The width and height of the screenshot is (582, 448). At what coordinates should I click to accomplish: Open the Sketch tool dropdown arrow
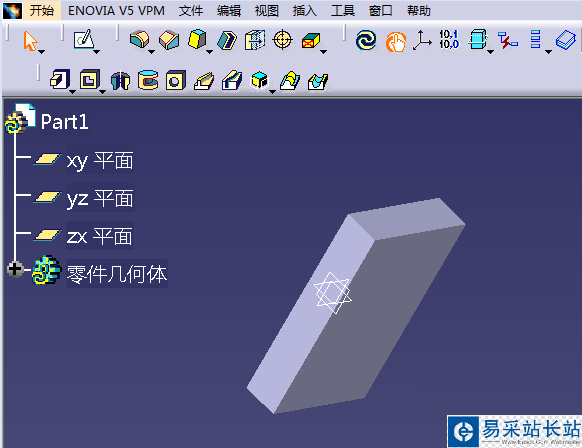(97, 52)
